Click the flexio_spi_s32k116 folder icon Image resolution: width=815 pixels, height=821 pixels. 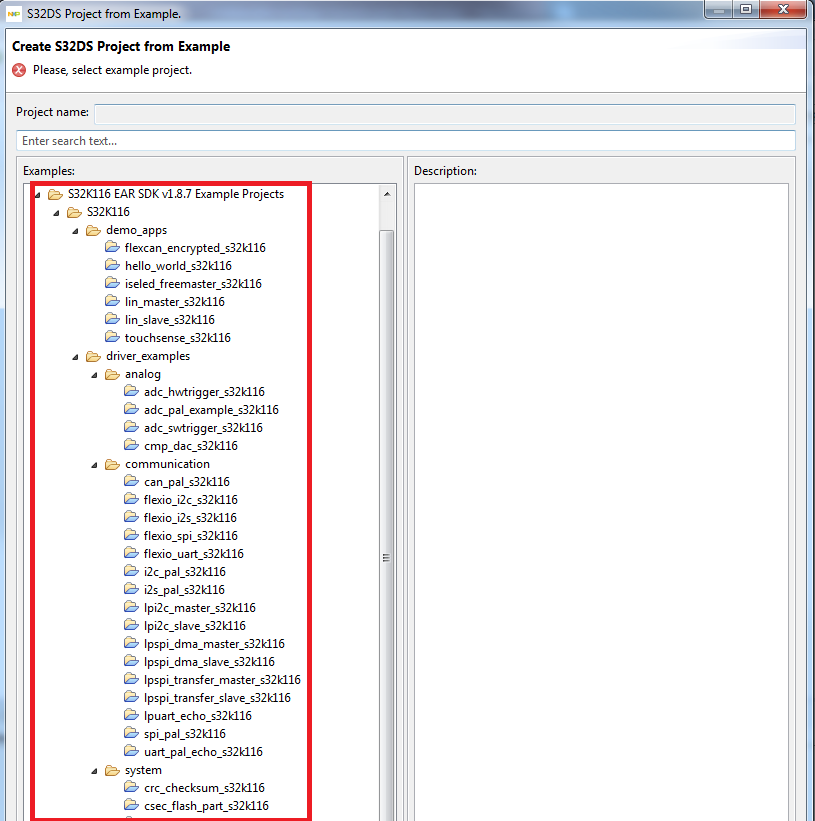[x=131, y=535]
